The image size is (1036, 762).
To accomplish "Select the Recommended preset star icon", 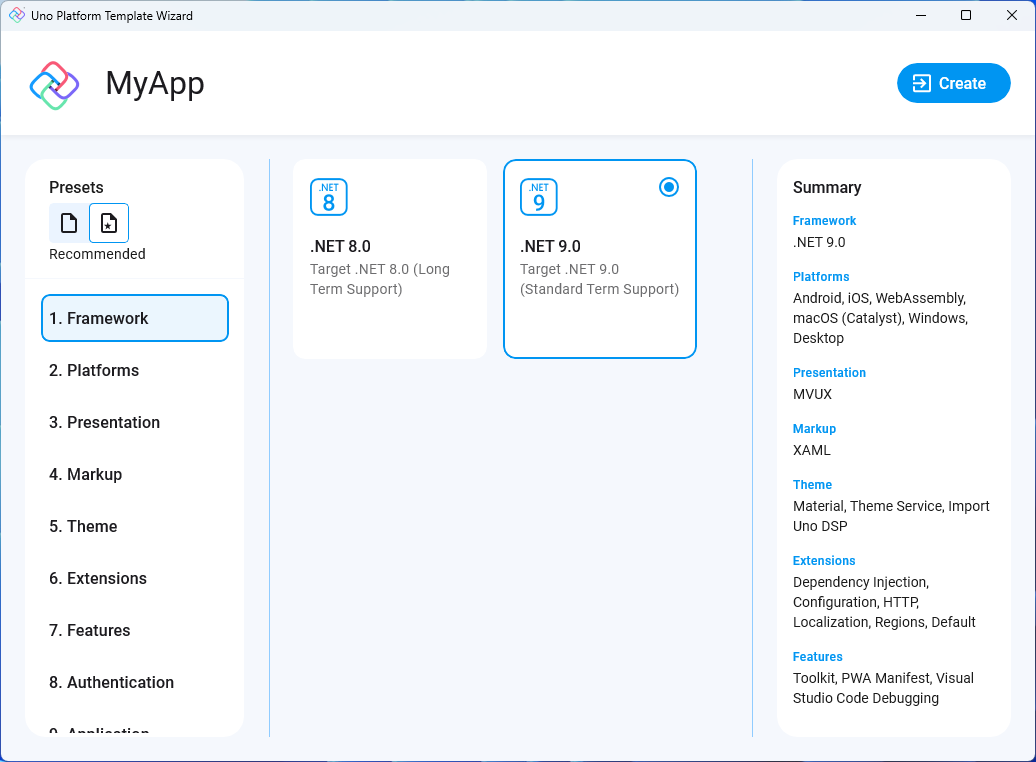I will (x=108, y=222).
